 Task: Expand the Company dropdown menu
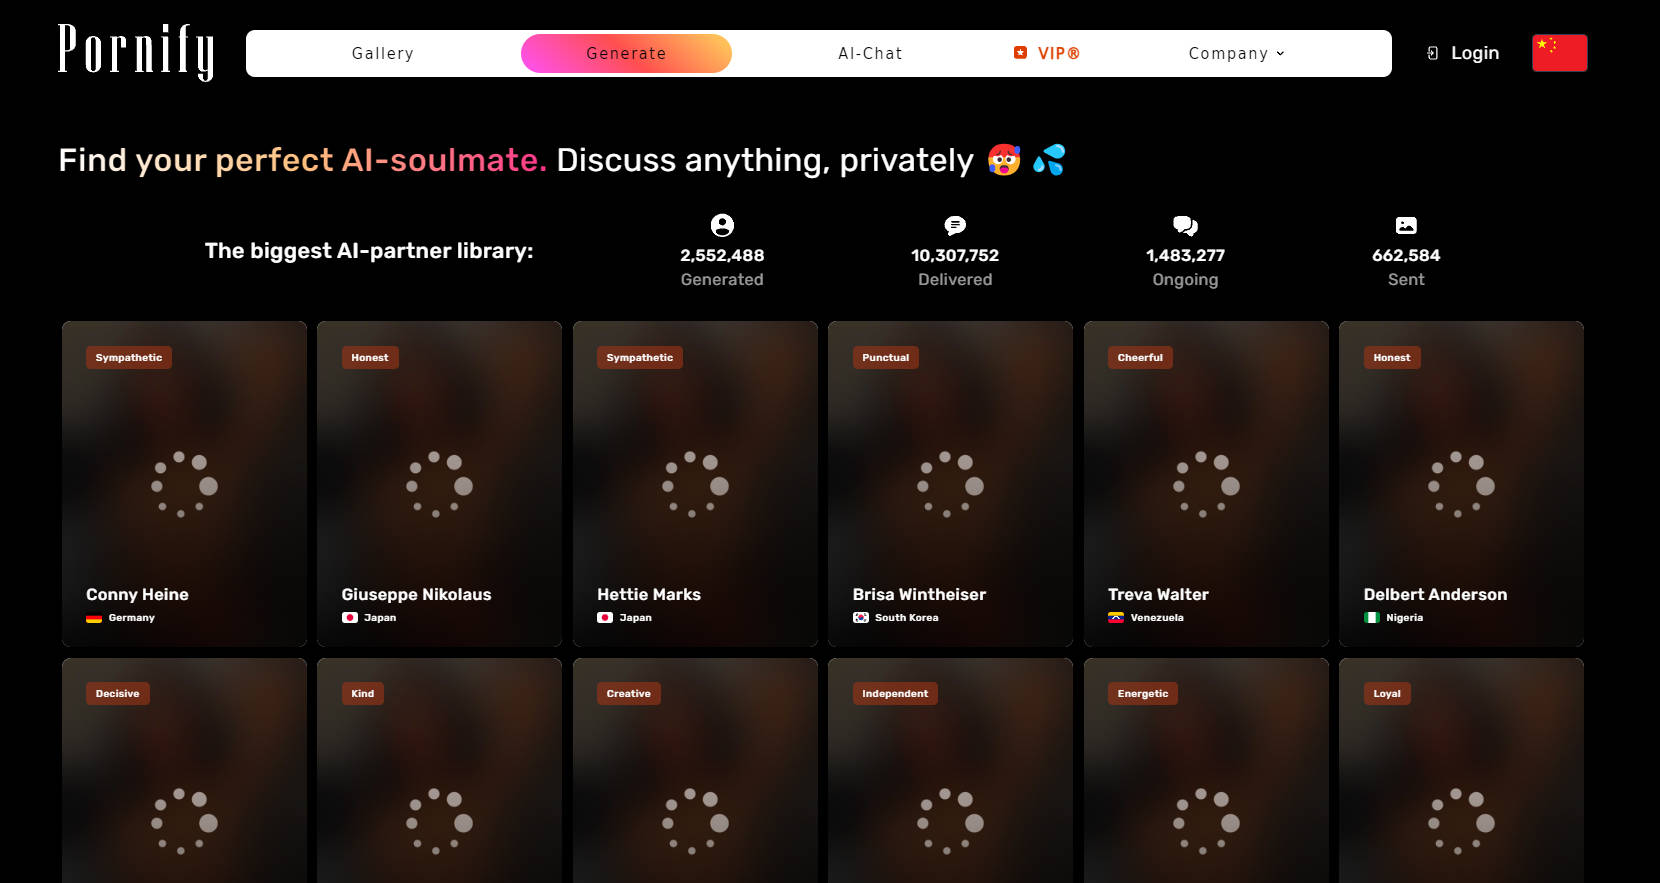point(1236,53)
